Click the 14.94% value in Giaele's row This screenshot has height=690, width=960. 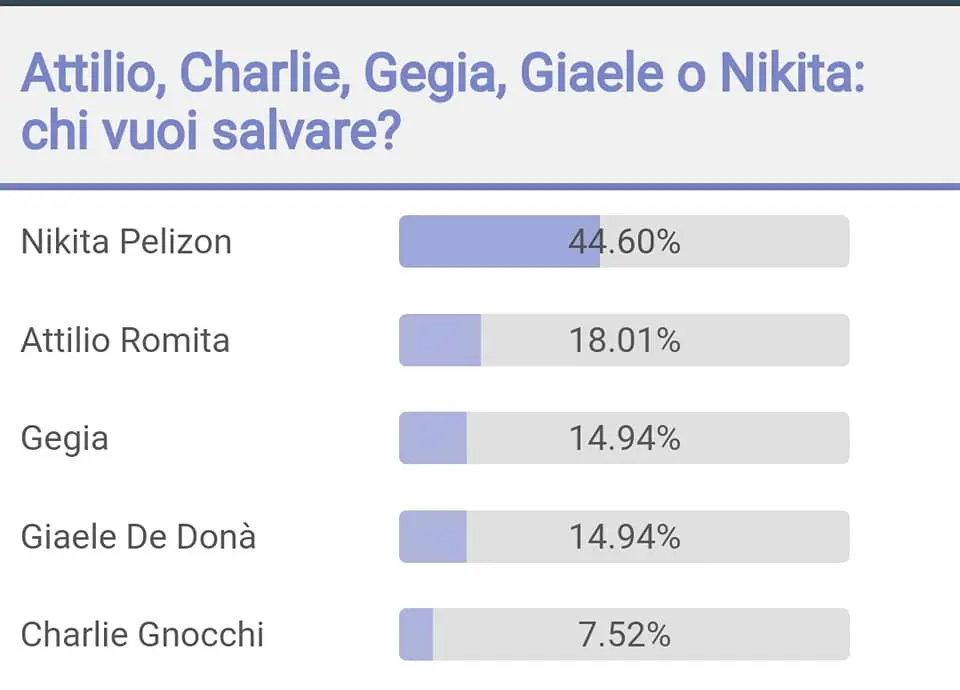pos(625,537)
